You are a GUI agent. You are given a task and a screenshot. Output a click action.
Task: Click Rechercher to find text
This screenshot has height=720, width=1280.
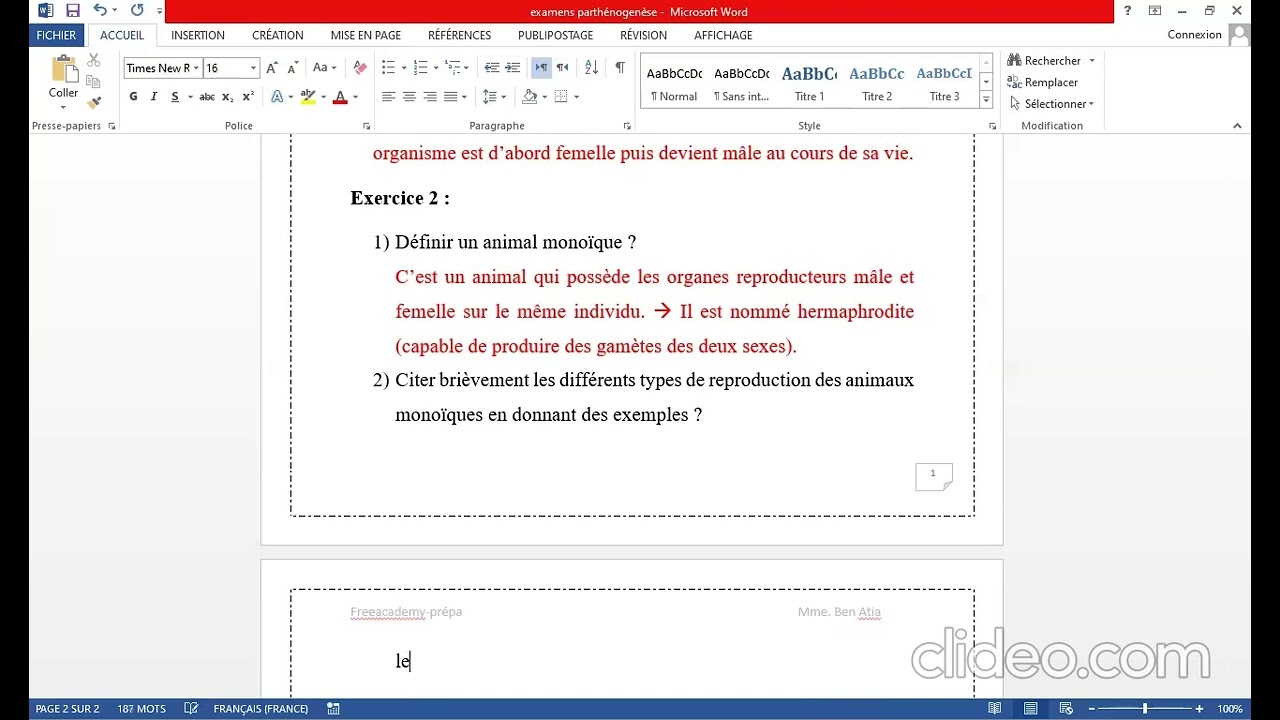coord(1052,61)
